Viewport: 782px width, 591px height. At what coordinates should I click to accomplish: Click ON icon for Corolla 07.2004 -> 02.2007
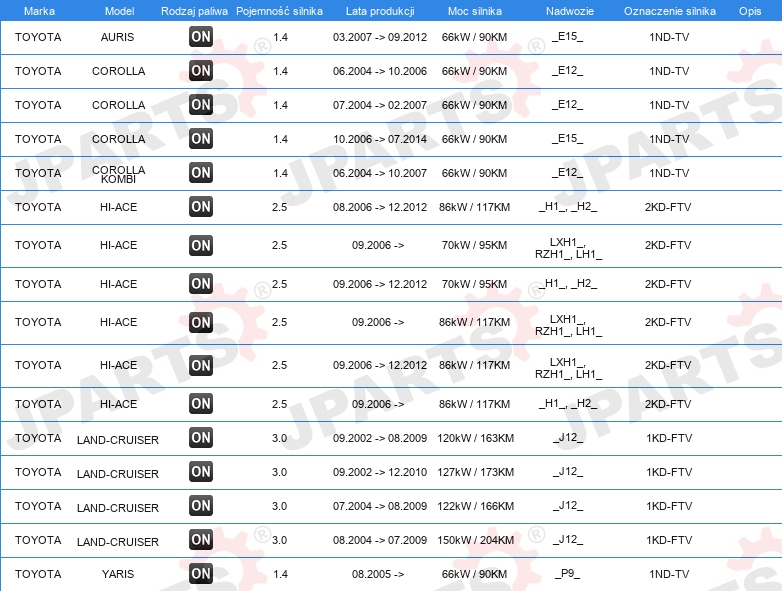click(x=201, y=105)
